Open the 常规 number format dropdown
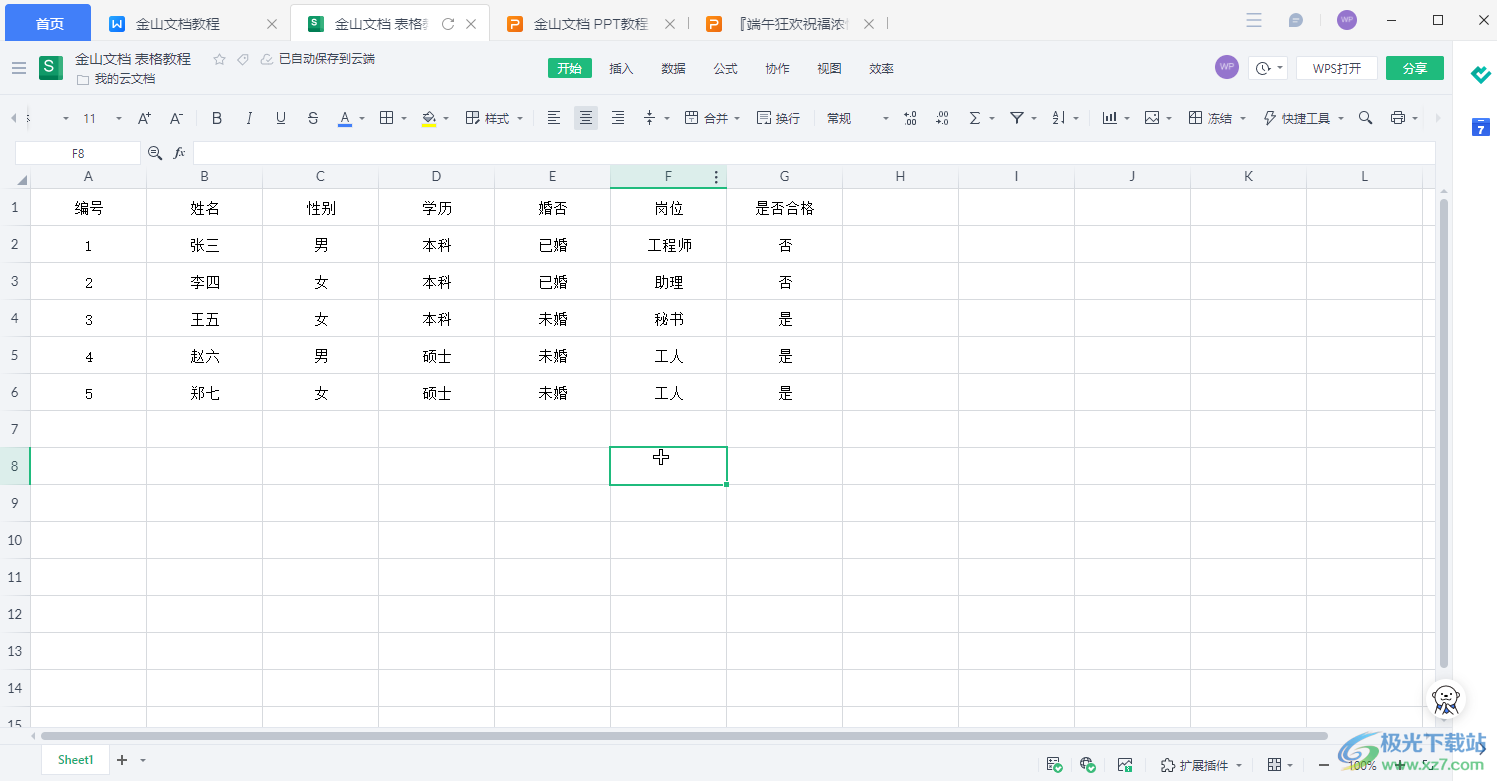 tap(857, 118)
